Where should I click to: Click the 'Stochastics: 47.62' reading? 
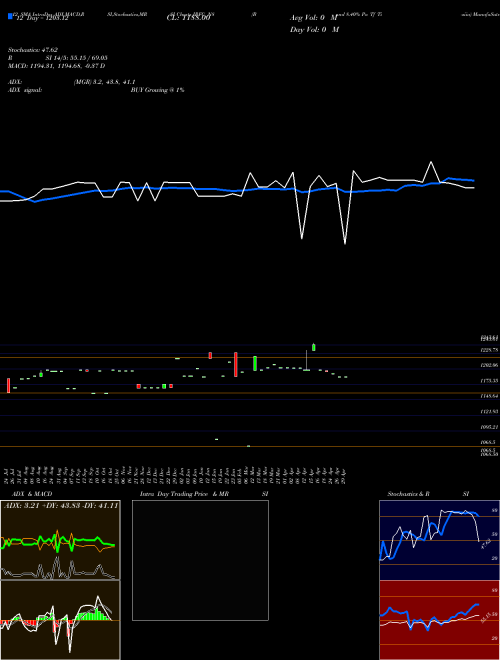point(33,50)
